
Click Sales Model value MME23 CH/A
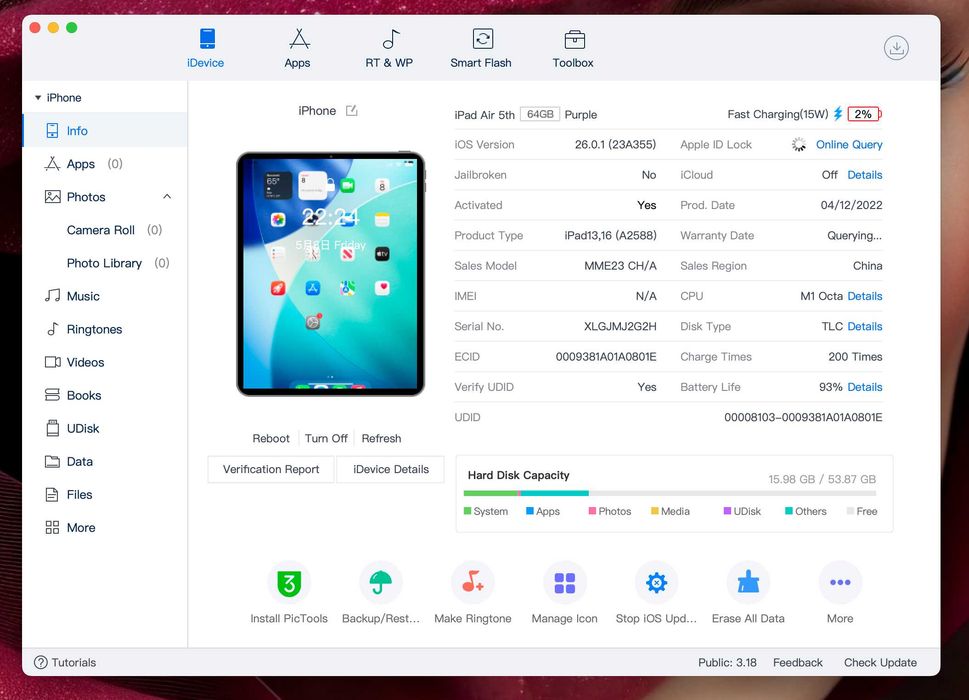pos(620,266)
